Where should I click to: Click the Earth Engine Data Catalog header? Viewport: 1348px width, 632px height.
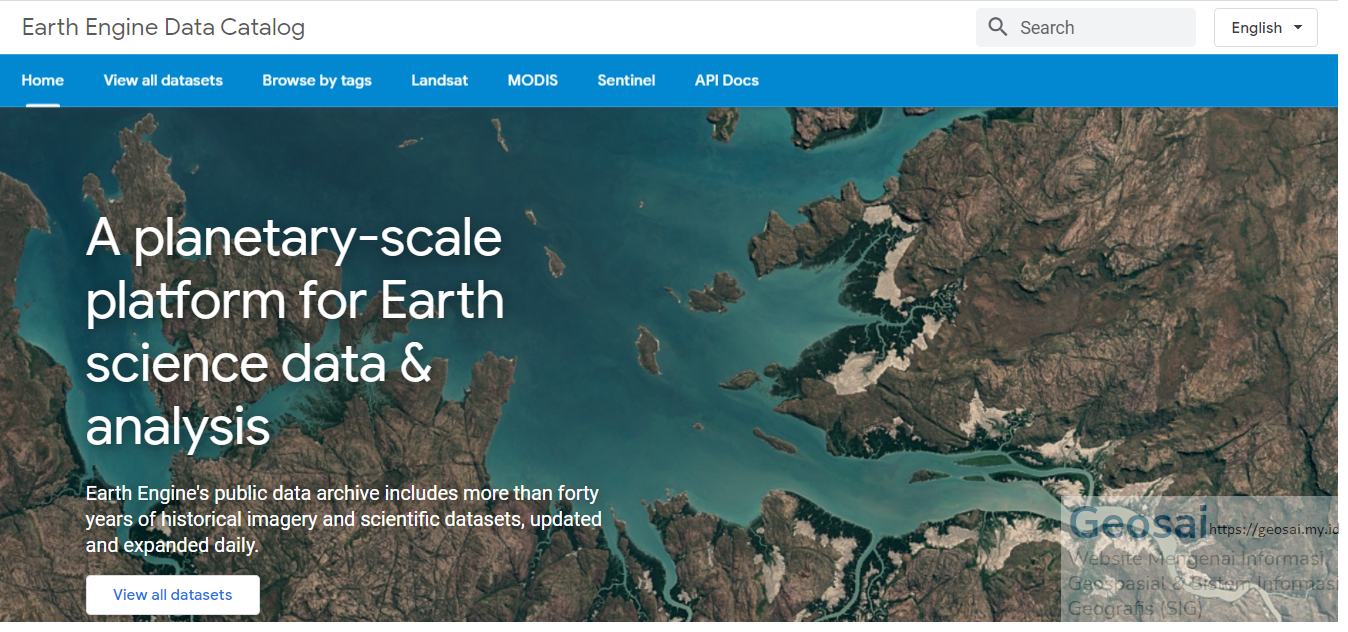tap(163, 27)
